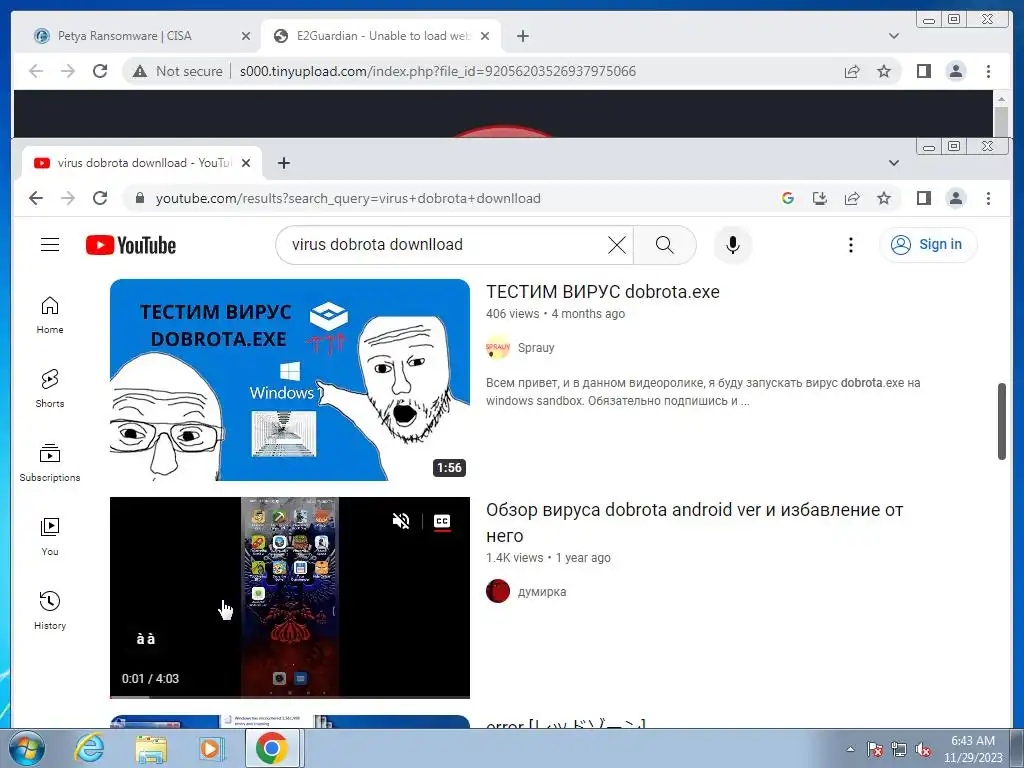Show hidden tray icons arrow
The height and width of the screenshot is (768, 1024).
pos(850,749)
